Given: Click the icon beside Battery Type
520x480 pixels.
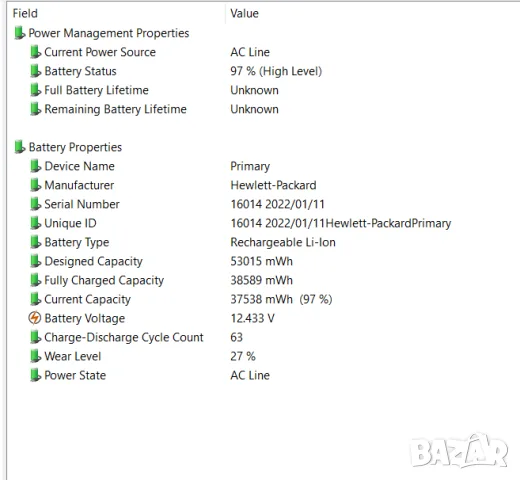Looking at the screenshot, I should pyautogui.click(x=35, y=242).
